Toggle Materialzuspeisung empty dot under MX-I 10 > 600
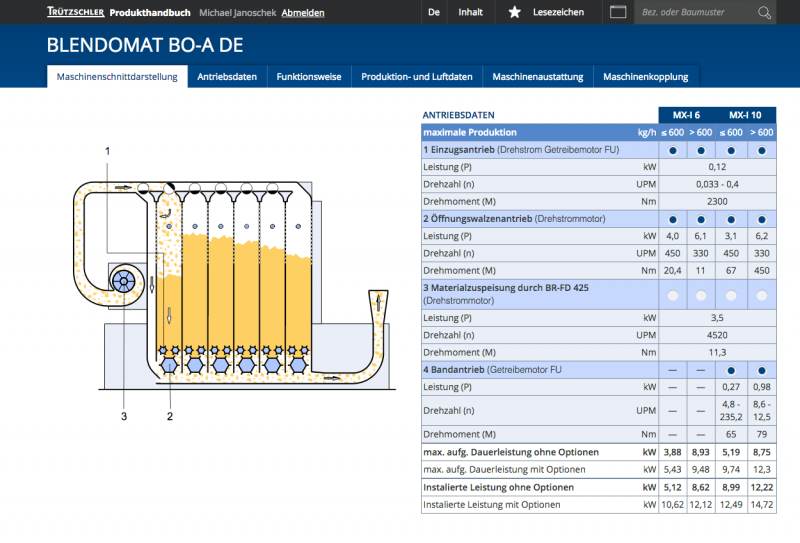The image size is (800, 543). (762, 295)
